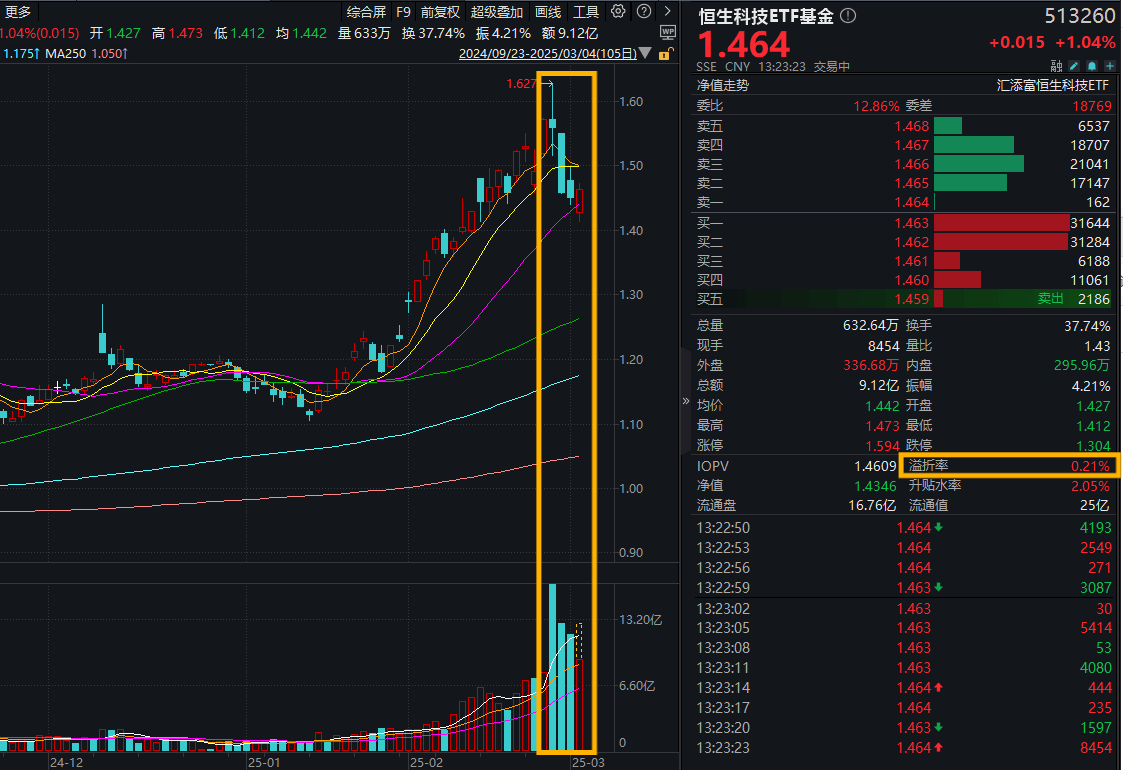Open the F9 overview page
The image size is (1123, 770).
point(403,12)
